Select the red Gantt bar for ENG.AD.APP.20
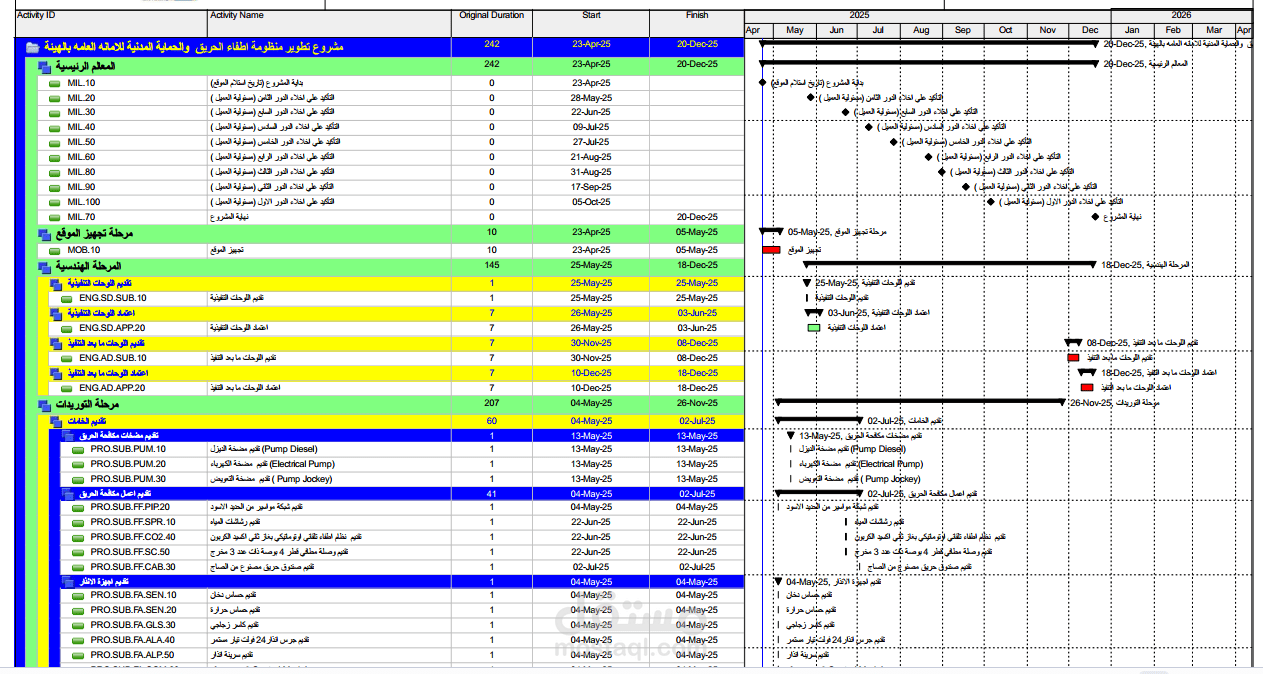Screen dimensions: 1263x674 [x=1087, y=388]
